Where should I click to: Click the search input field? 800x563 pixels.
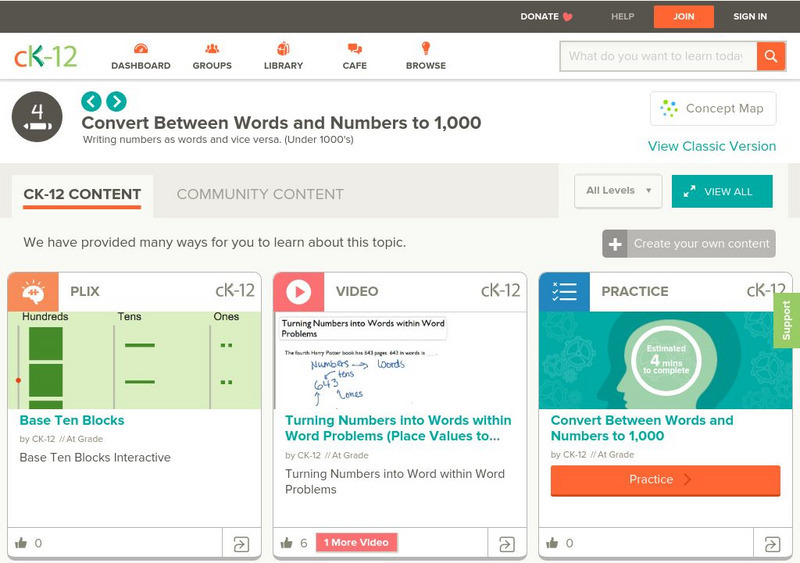tap(658, 56)
